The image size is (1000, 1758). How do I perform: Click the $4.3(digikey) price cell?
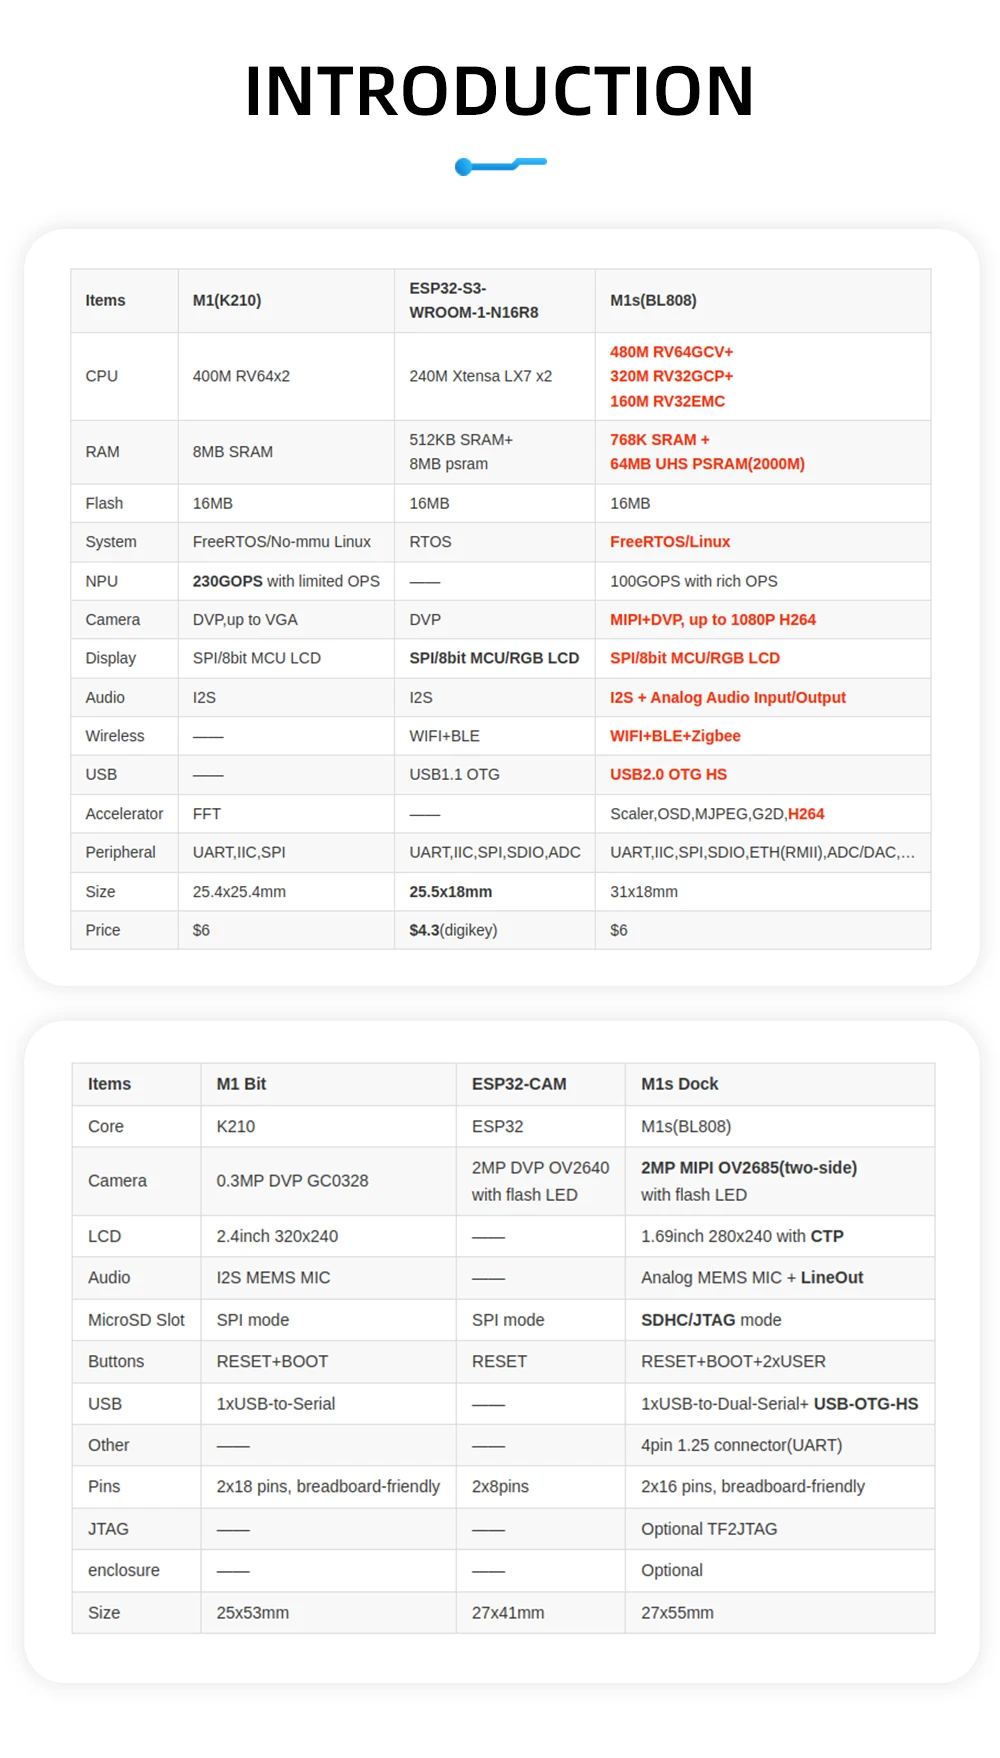(x=453, y=930)
